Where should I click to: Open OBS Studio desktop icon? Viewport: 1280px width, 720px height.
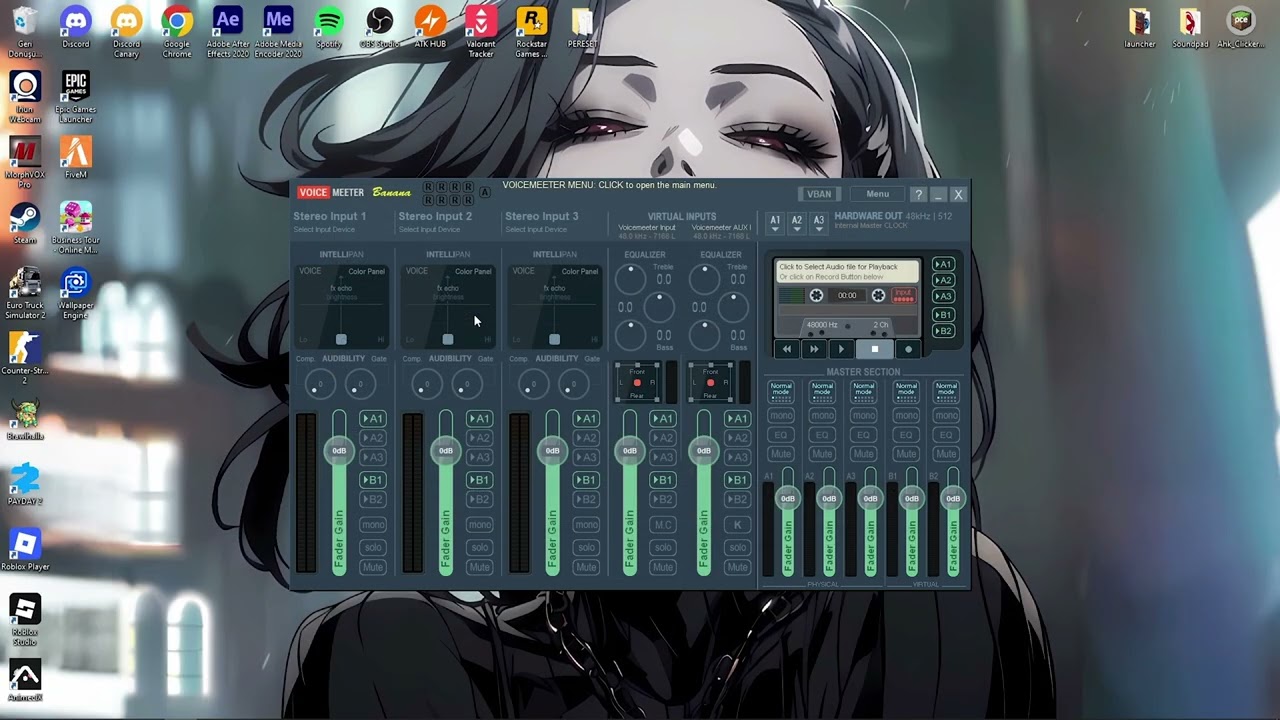pos(380,28)
